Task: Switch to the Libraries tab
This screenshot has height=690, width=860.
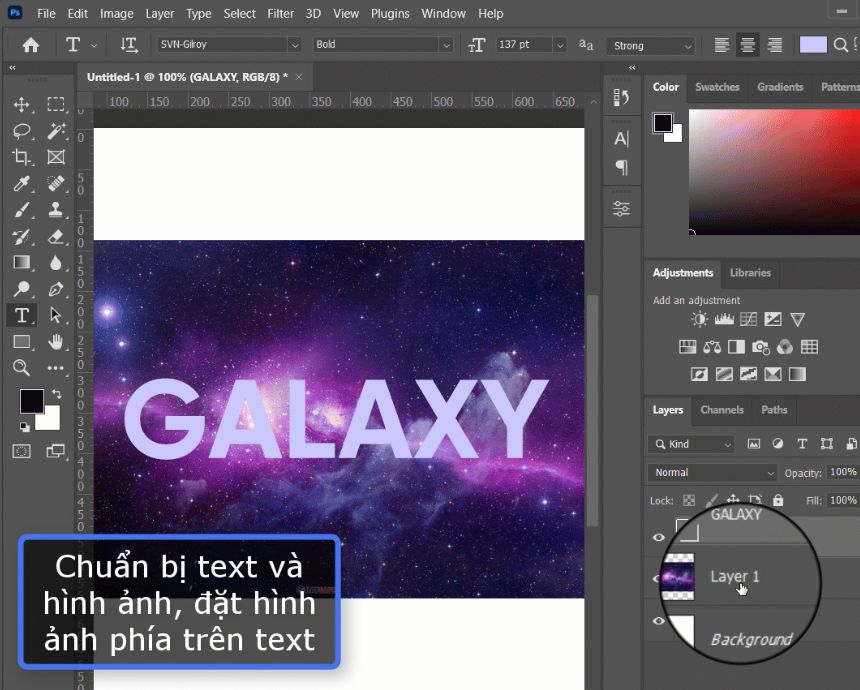Action: pyautogui.click(x=750, y=273)
